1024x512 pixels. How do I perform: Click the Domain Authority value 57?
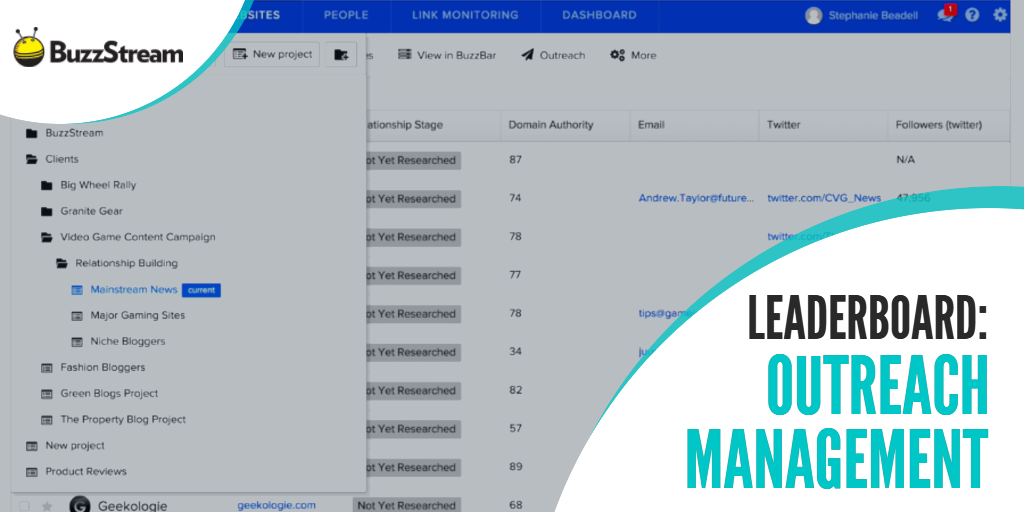click(515, 428)
